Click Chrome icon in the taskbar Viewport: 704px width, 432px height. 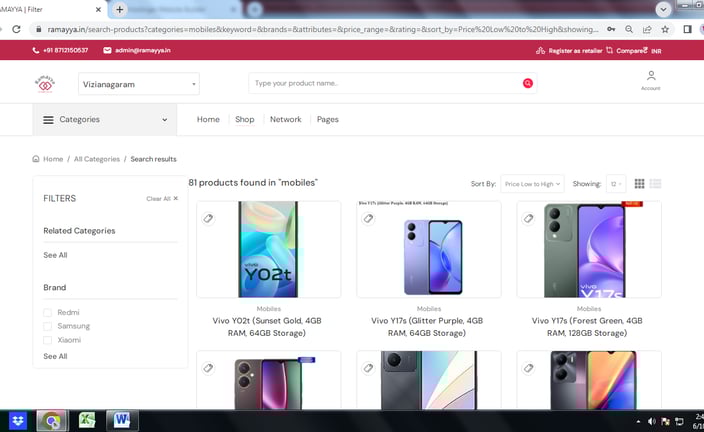53,421
